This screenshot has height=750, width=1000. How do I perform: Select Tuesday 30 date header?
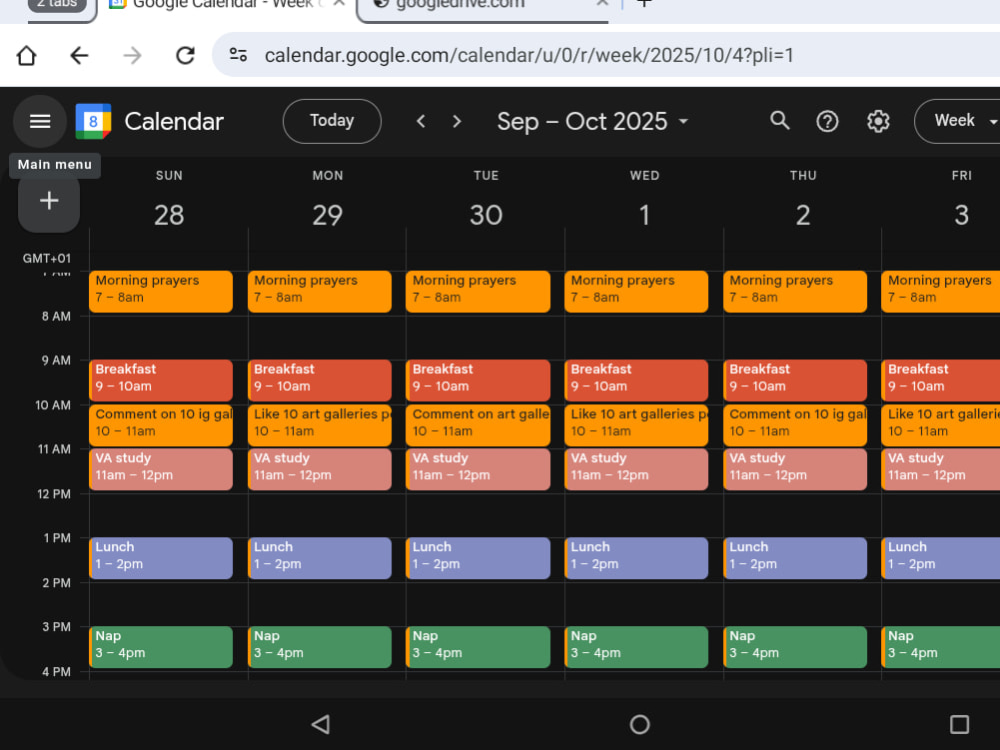tap(486, 215)
